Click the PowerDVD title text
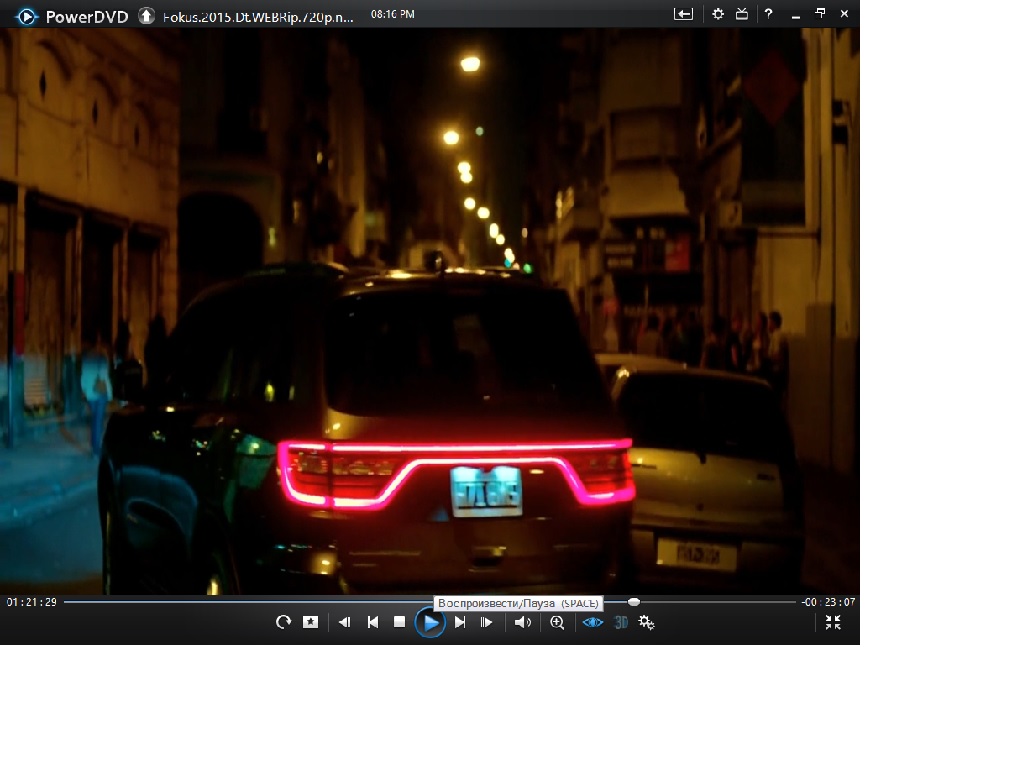1024x768 pixels. coord(87,17)
